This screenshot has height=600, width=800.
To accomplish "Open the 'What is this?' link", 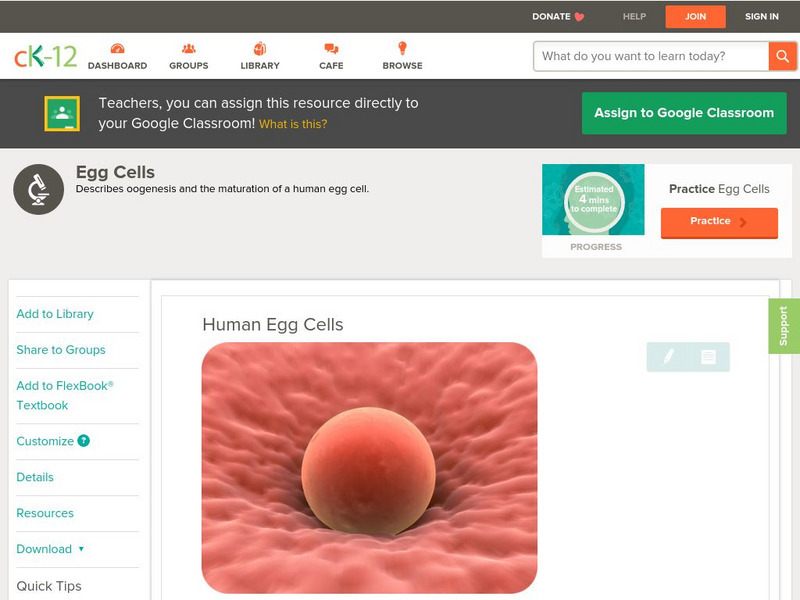I will click(x=293, y=124).
